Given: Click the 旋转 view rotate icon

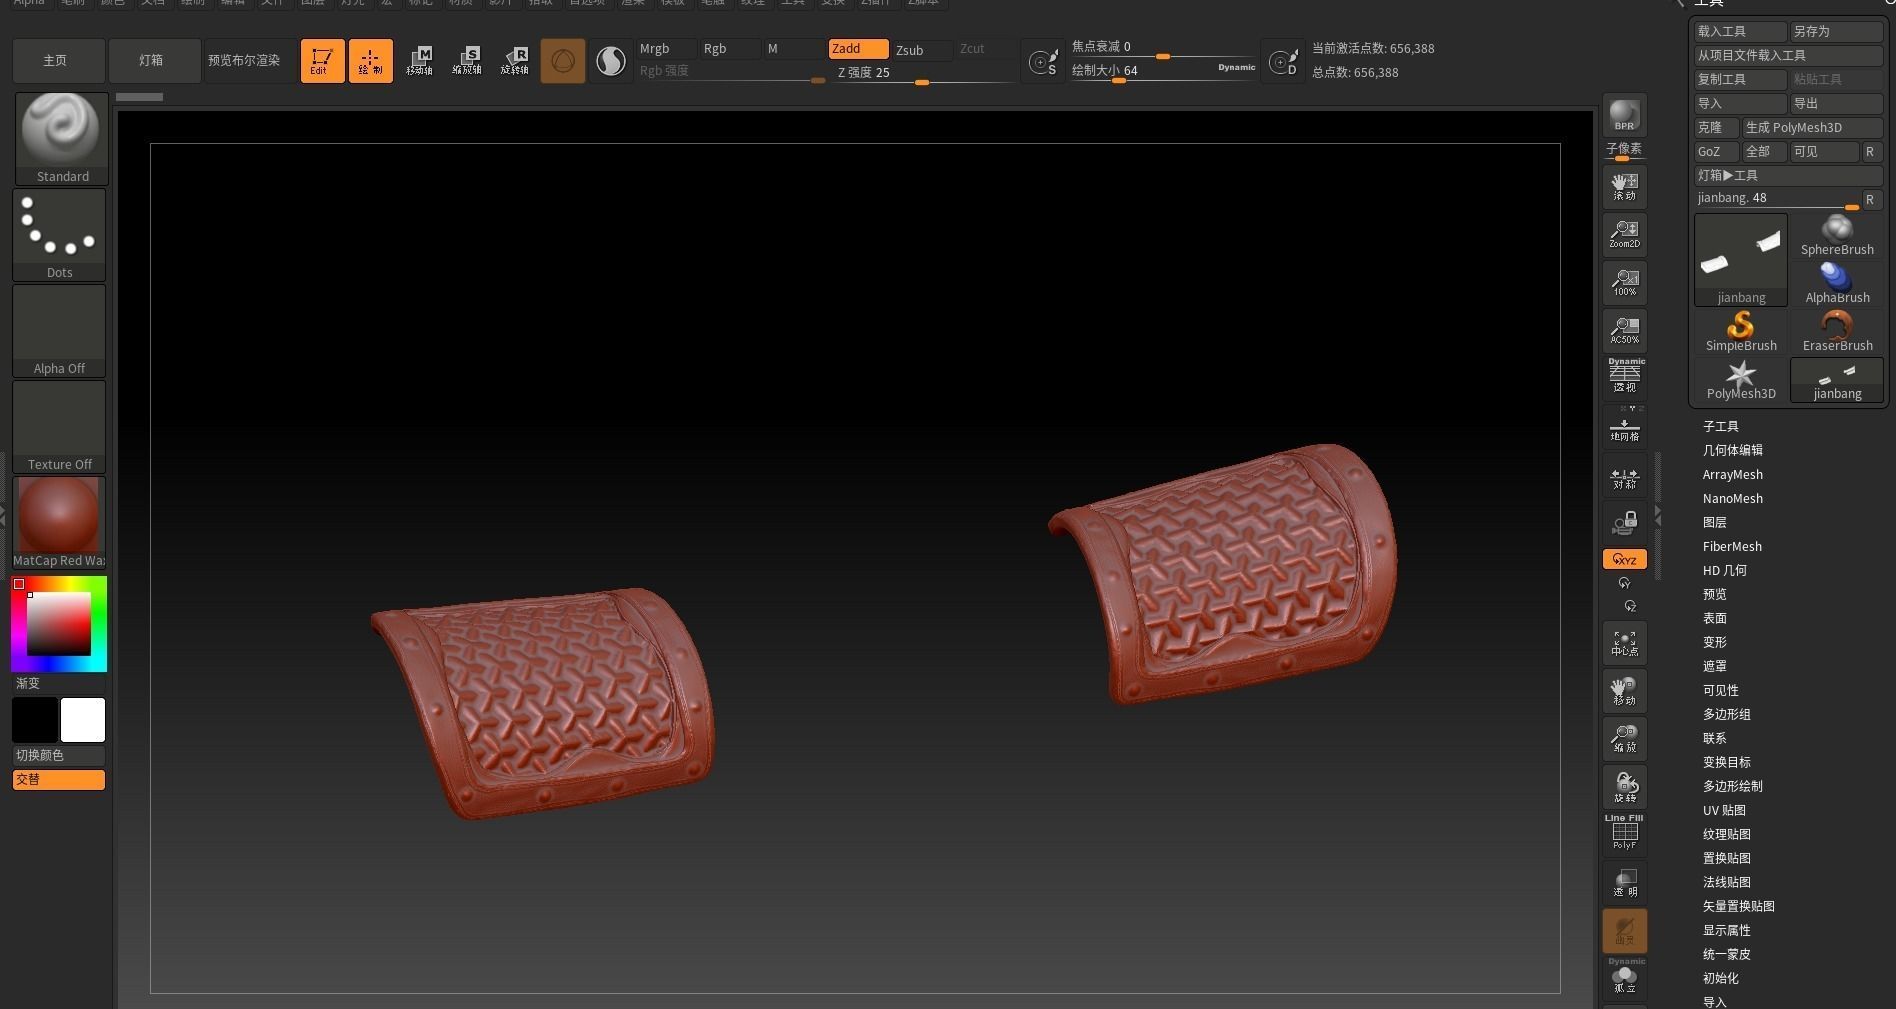Looking at the screenshot, I should point(1624,787).
